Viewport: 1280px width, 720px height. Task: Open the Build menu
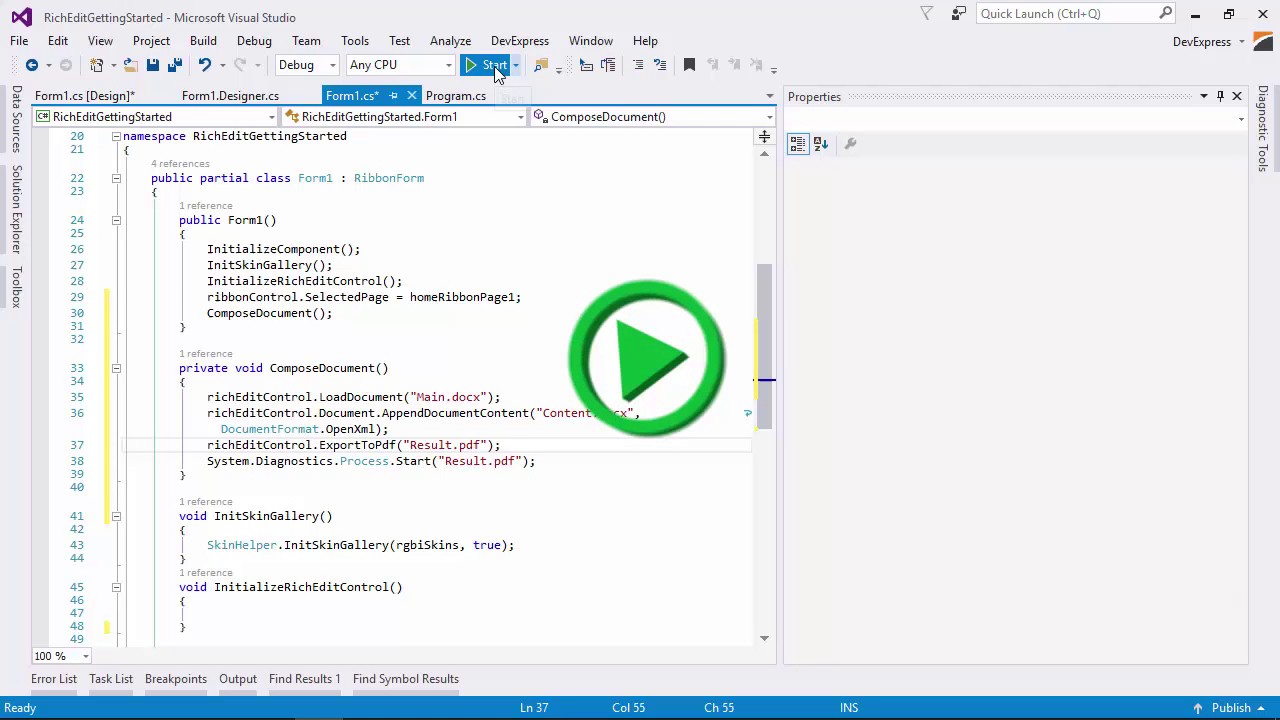pyautogui.click(x=203, y=41)
